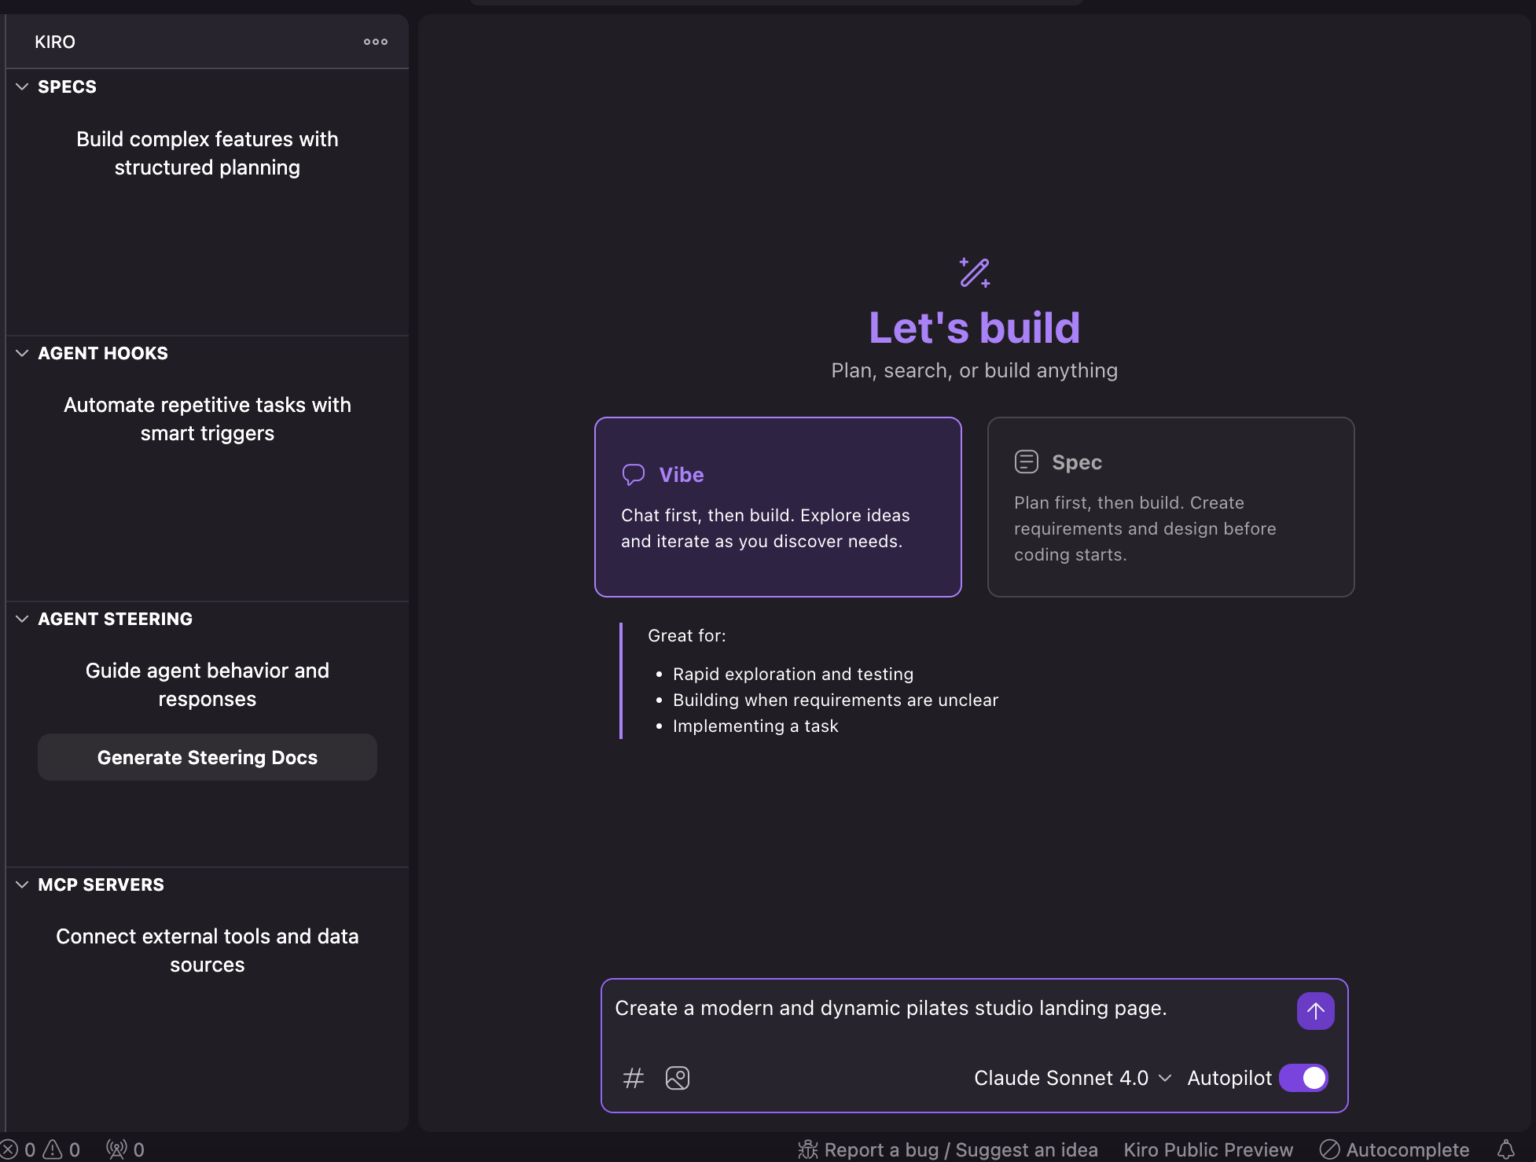Open the Claude Sonnet 4.0 model dropdown

(1071, 1078)
